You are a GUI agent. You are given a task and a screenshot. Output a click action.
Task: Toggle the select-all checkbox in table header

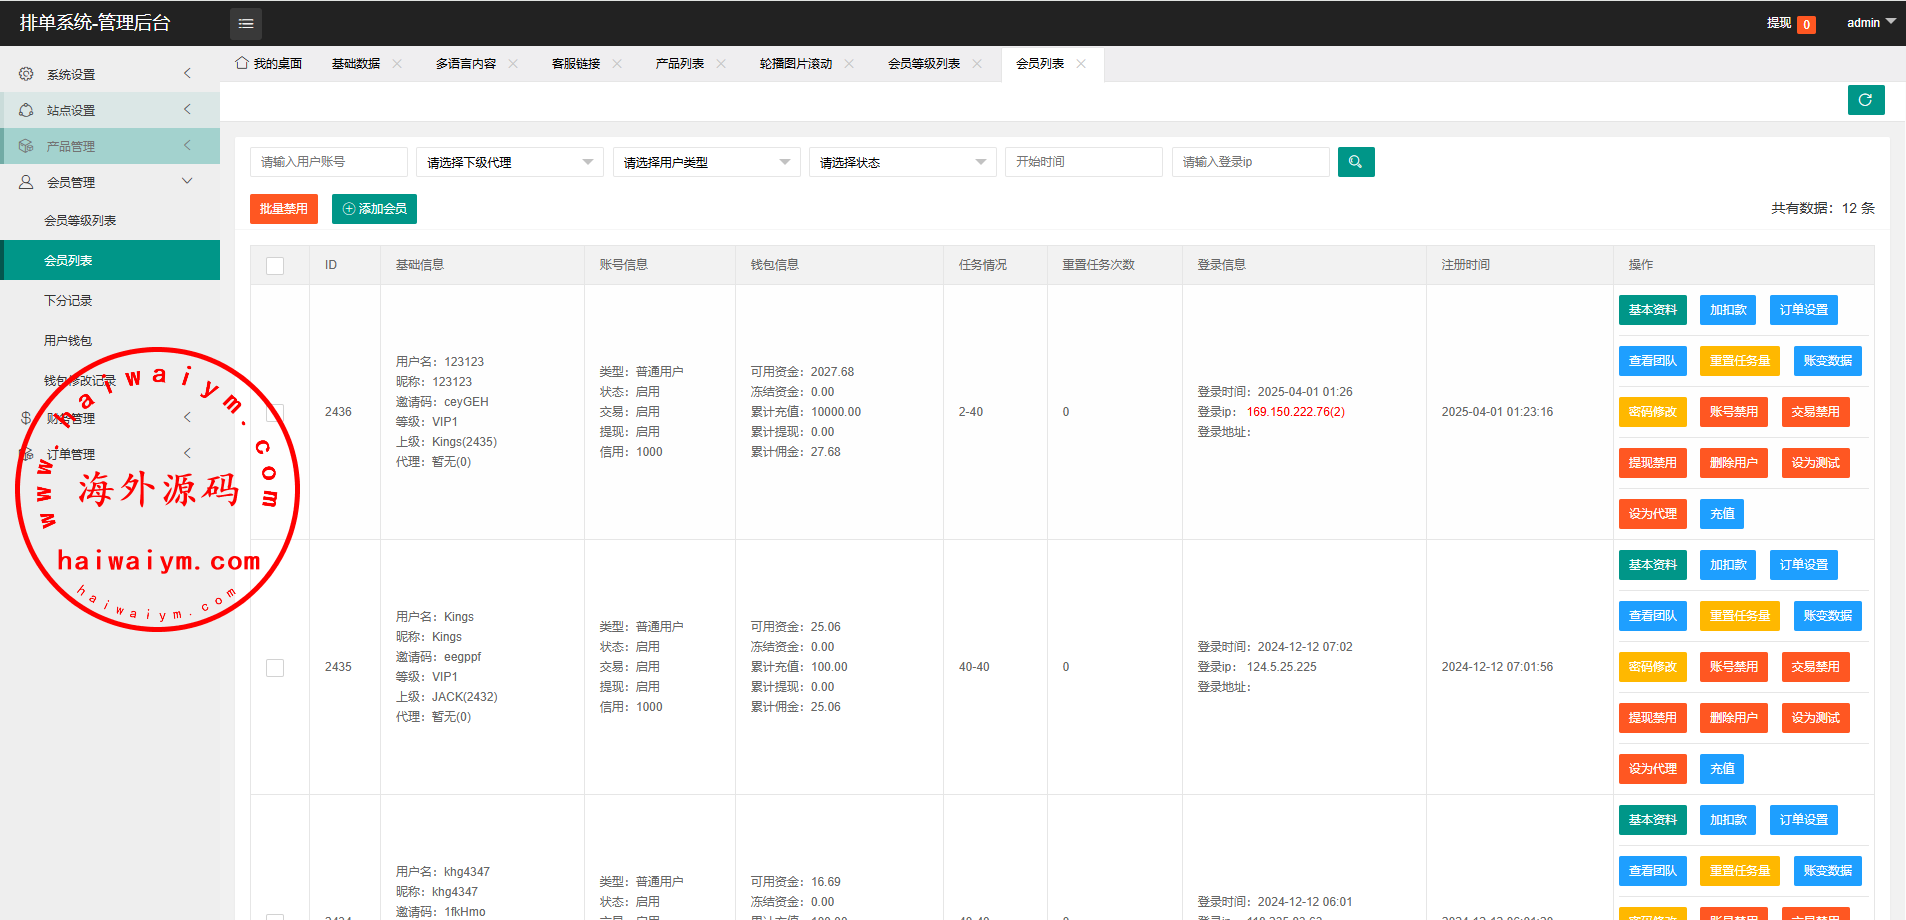(x=275, y=265)
